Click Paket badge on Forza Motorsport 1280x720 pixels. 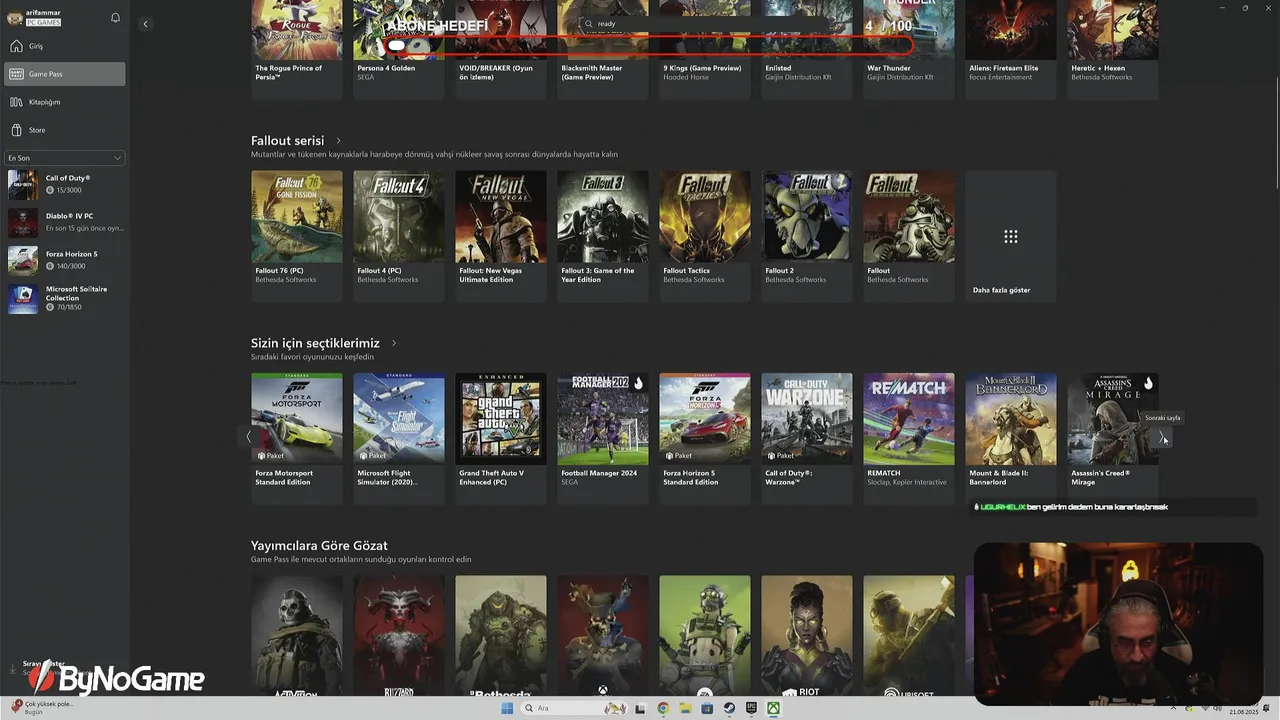(x=270, y=455)
